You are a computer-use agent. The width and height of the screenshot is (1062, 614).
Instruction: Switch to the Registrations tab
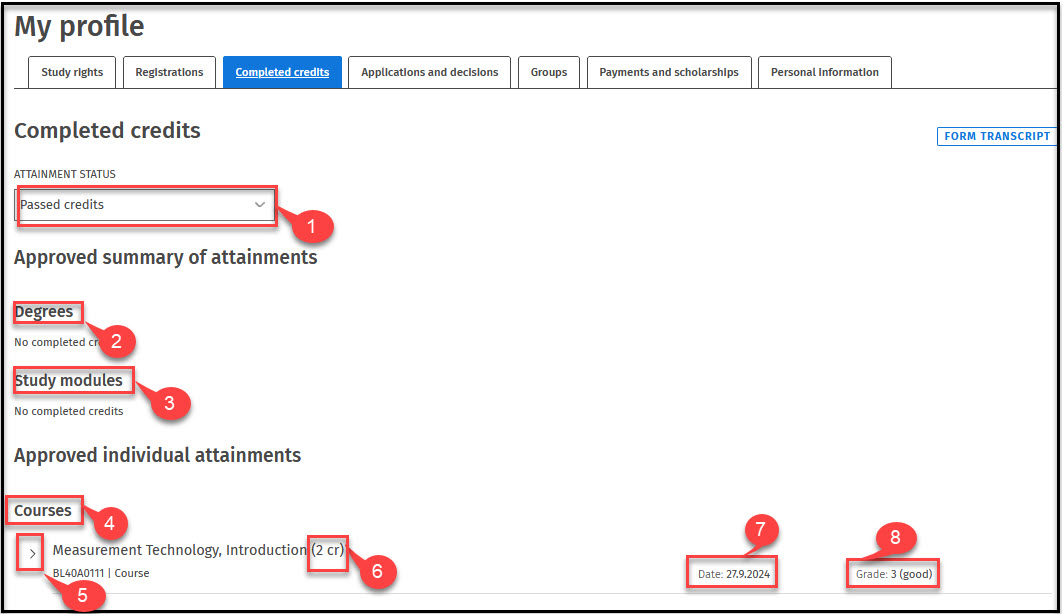click(x=169, y=72)
